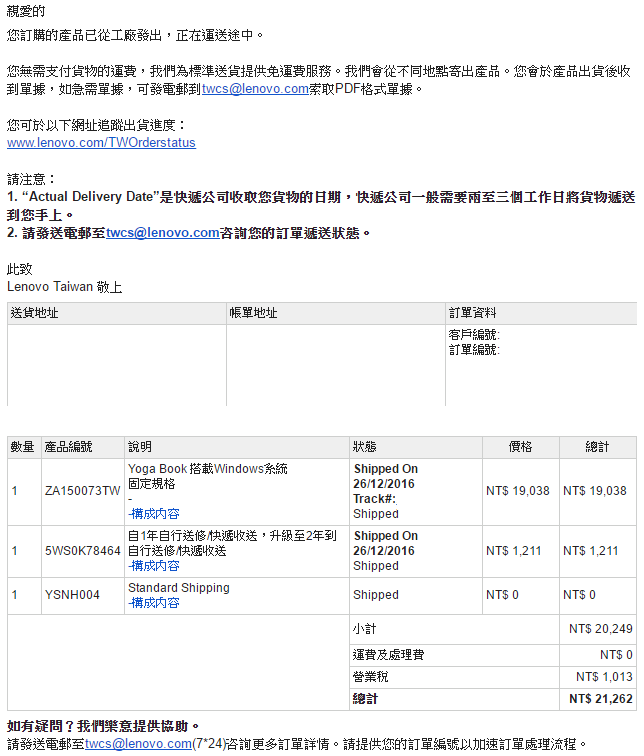Click the 總計 column header
The height and width of the screenshot is (756, 644).
click(597, 447)
